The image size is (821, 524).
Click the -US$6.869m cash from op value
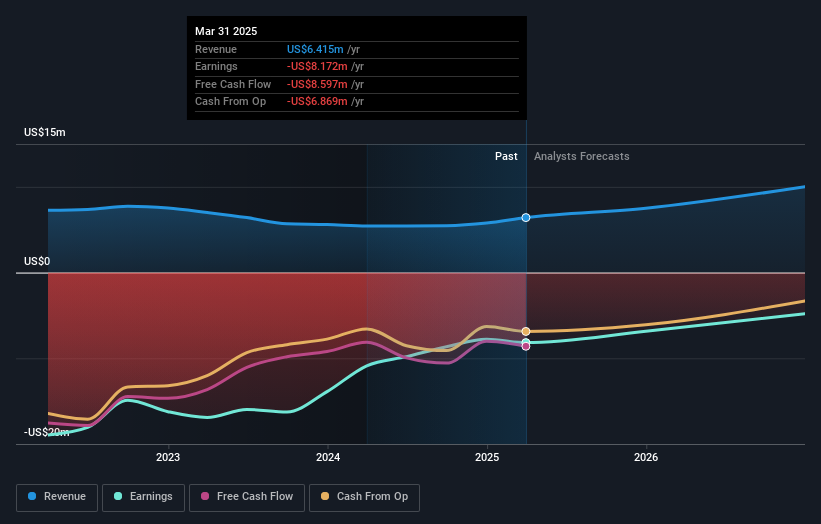click(x=317, y=102)
